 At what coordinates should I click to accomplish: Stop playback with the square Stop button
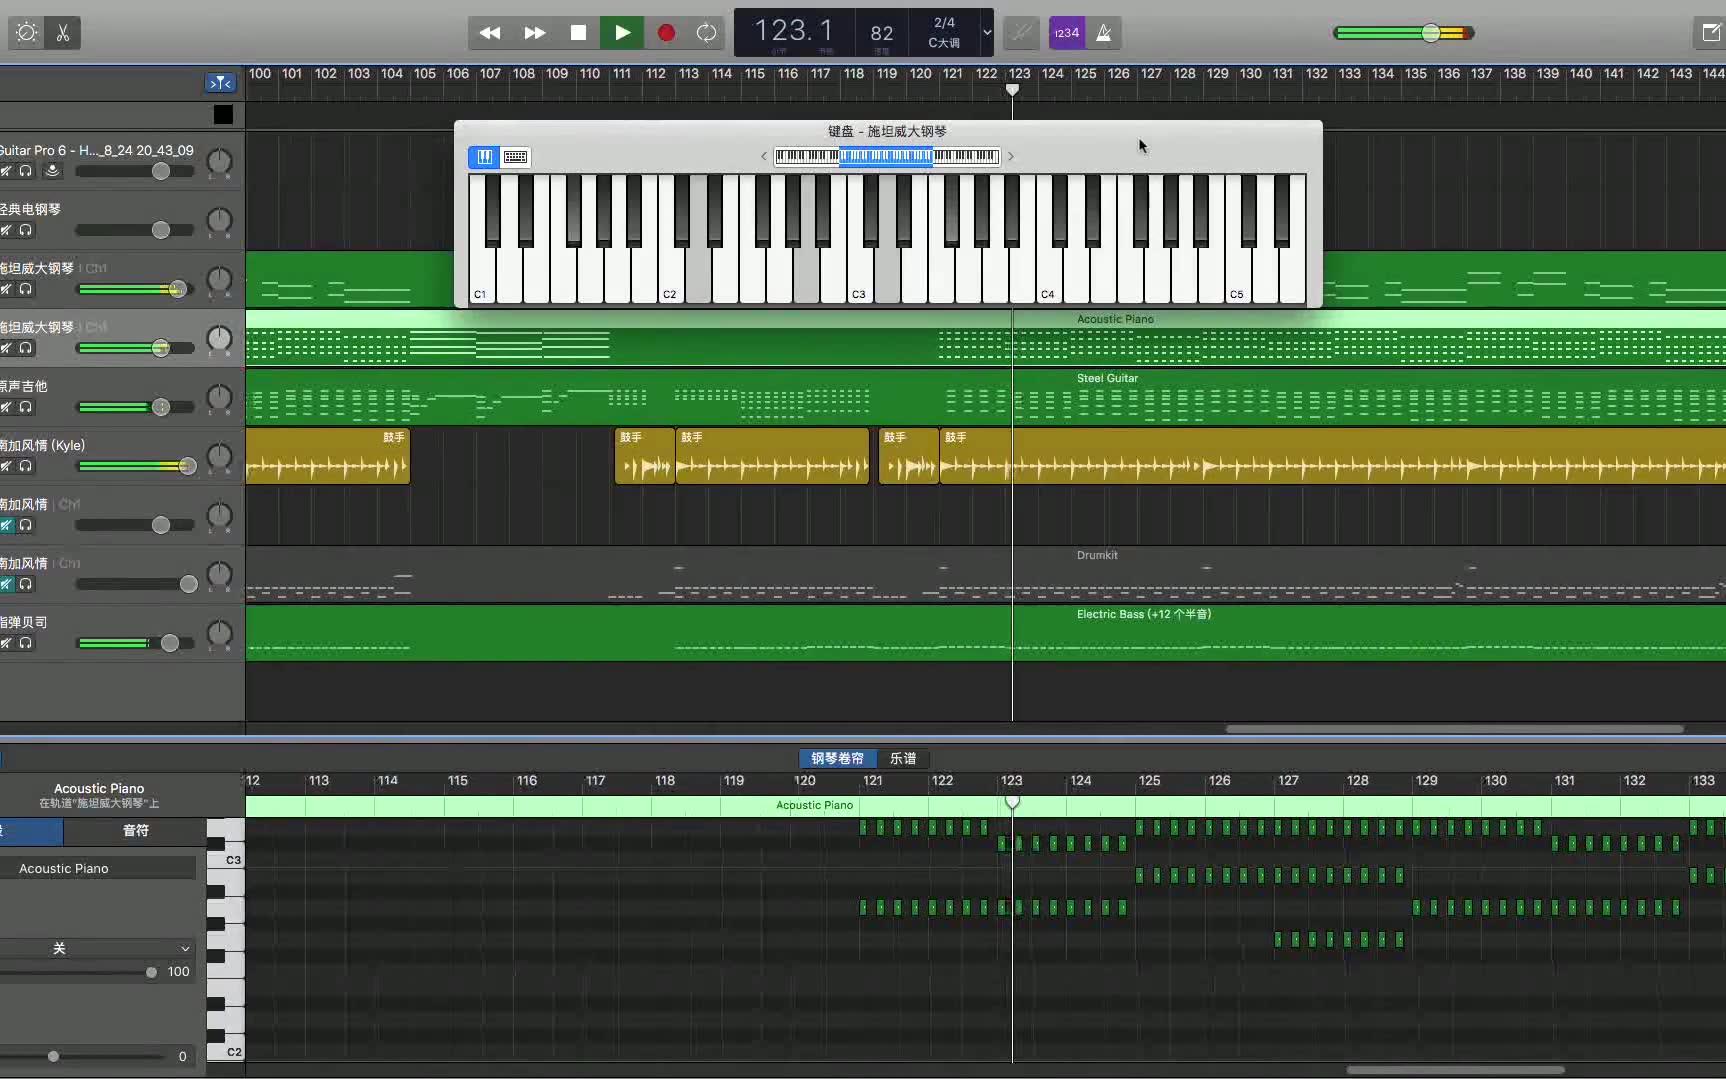(578, 33)
